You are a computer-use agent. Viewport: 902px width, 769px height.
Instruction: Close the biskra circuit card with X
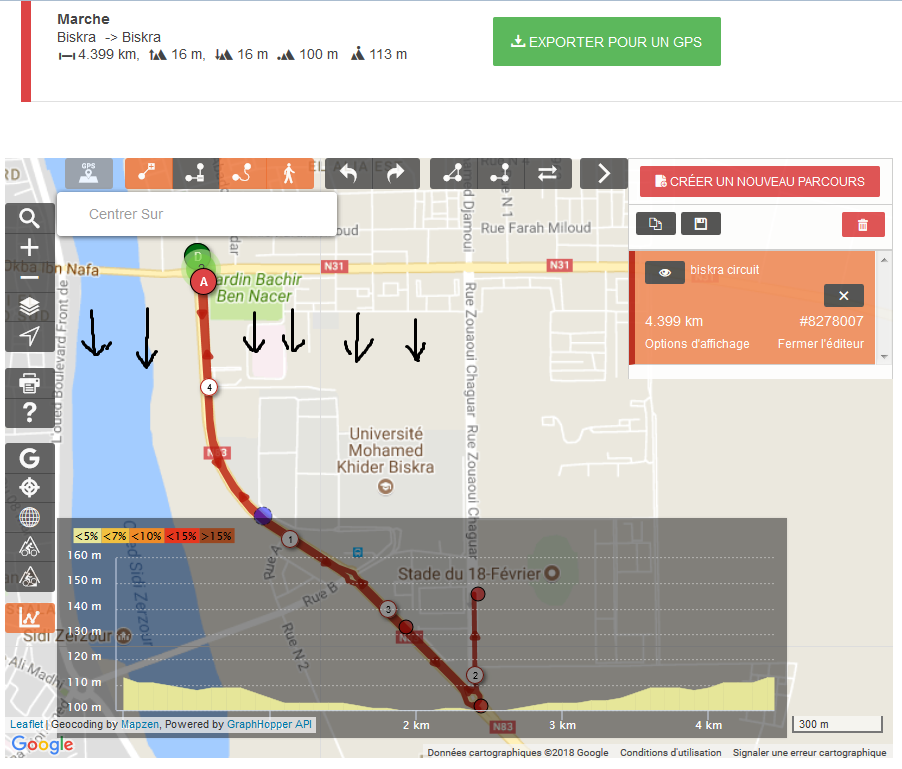click(x=843, y=296)
